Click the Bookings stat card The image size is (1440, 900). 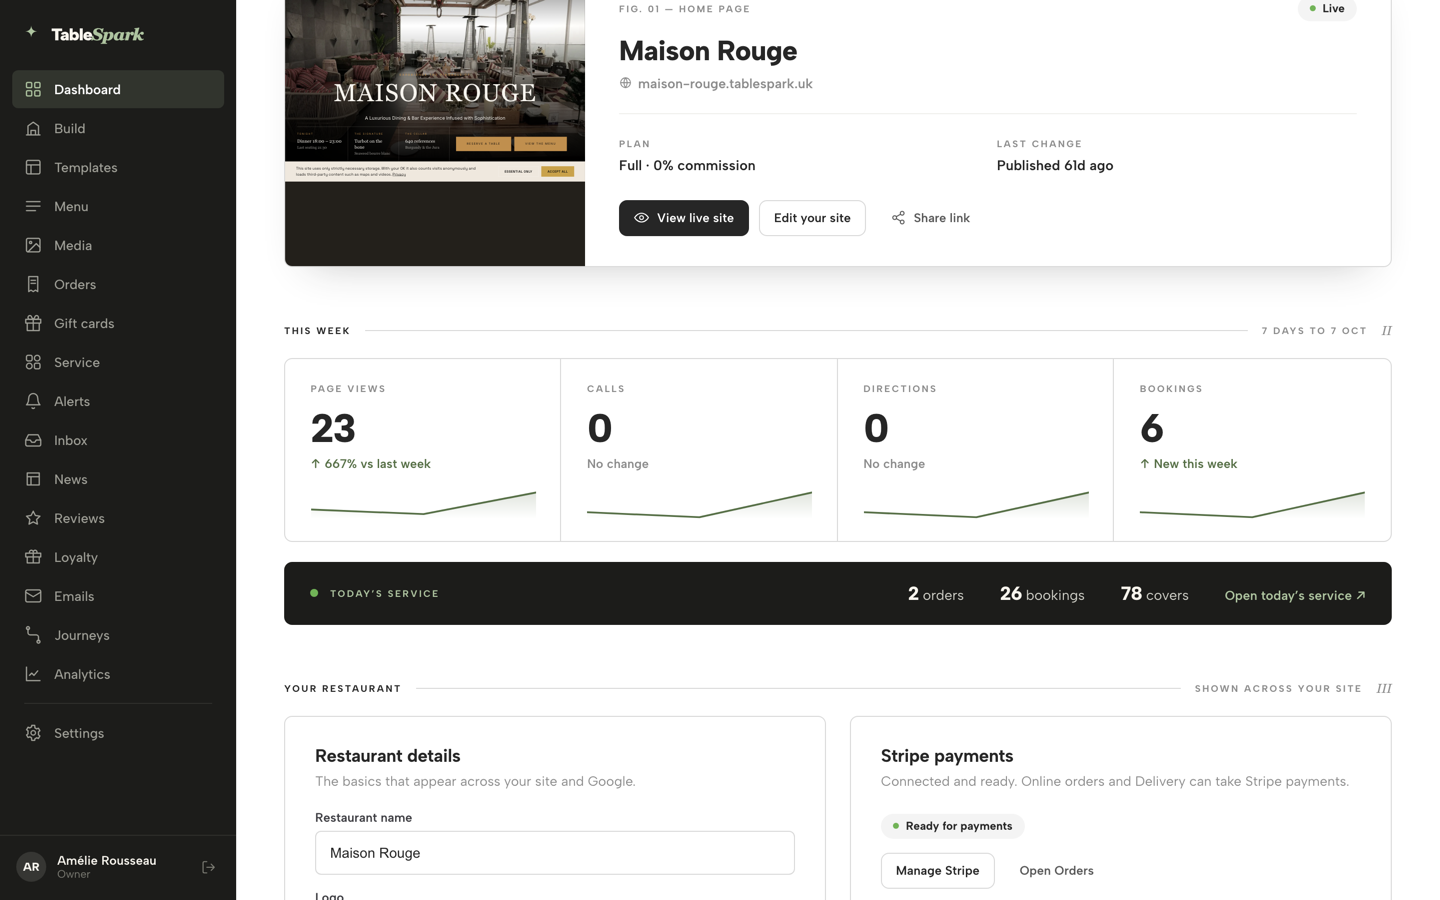(x=1252, y=450)
